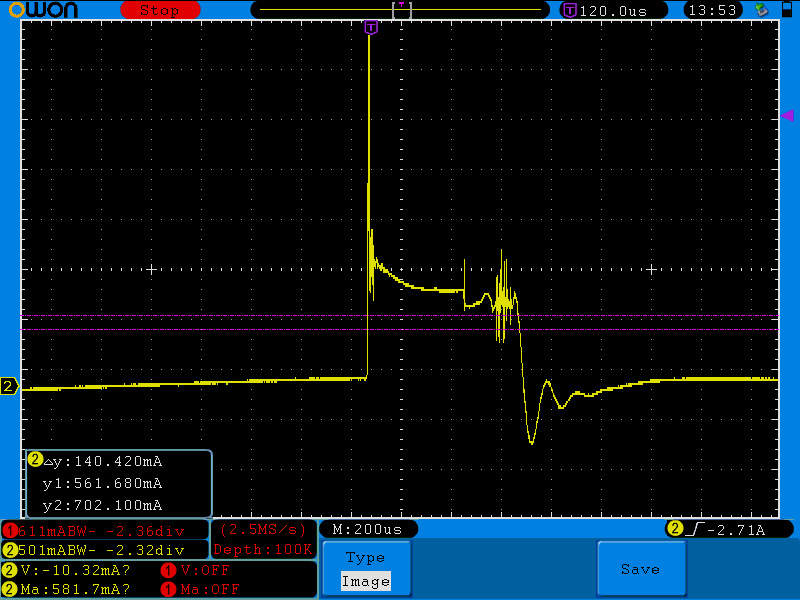Screen dimensions: 800x600
Task: Click the channel 2 ground reference marker
Action: (9, 386)
